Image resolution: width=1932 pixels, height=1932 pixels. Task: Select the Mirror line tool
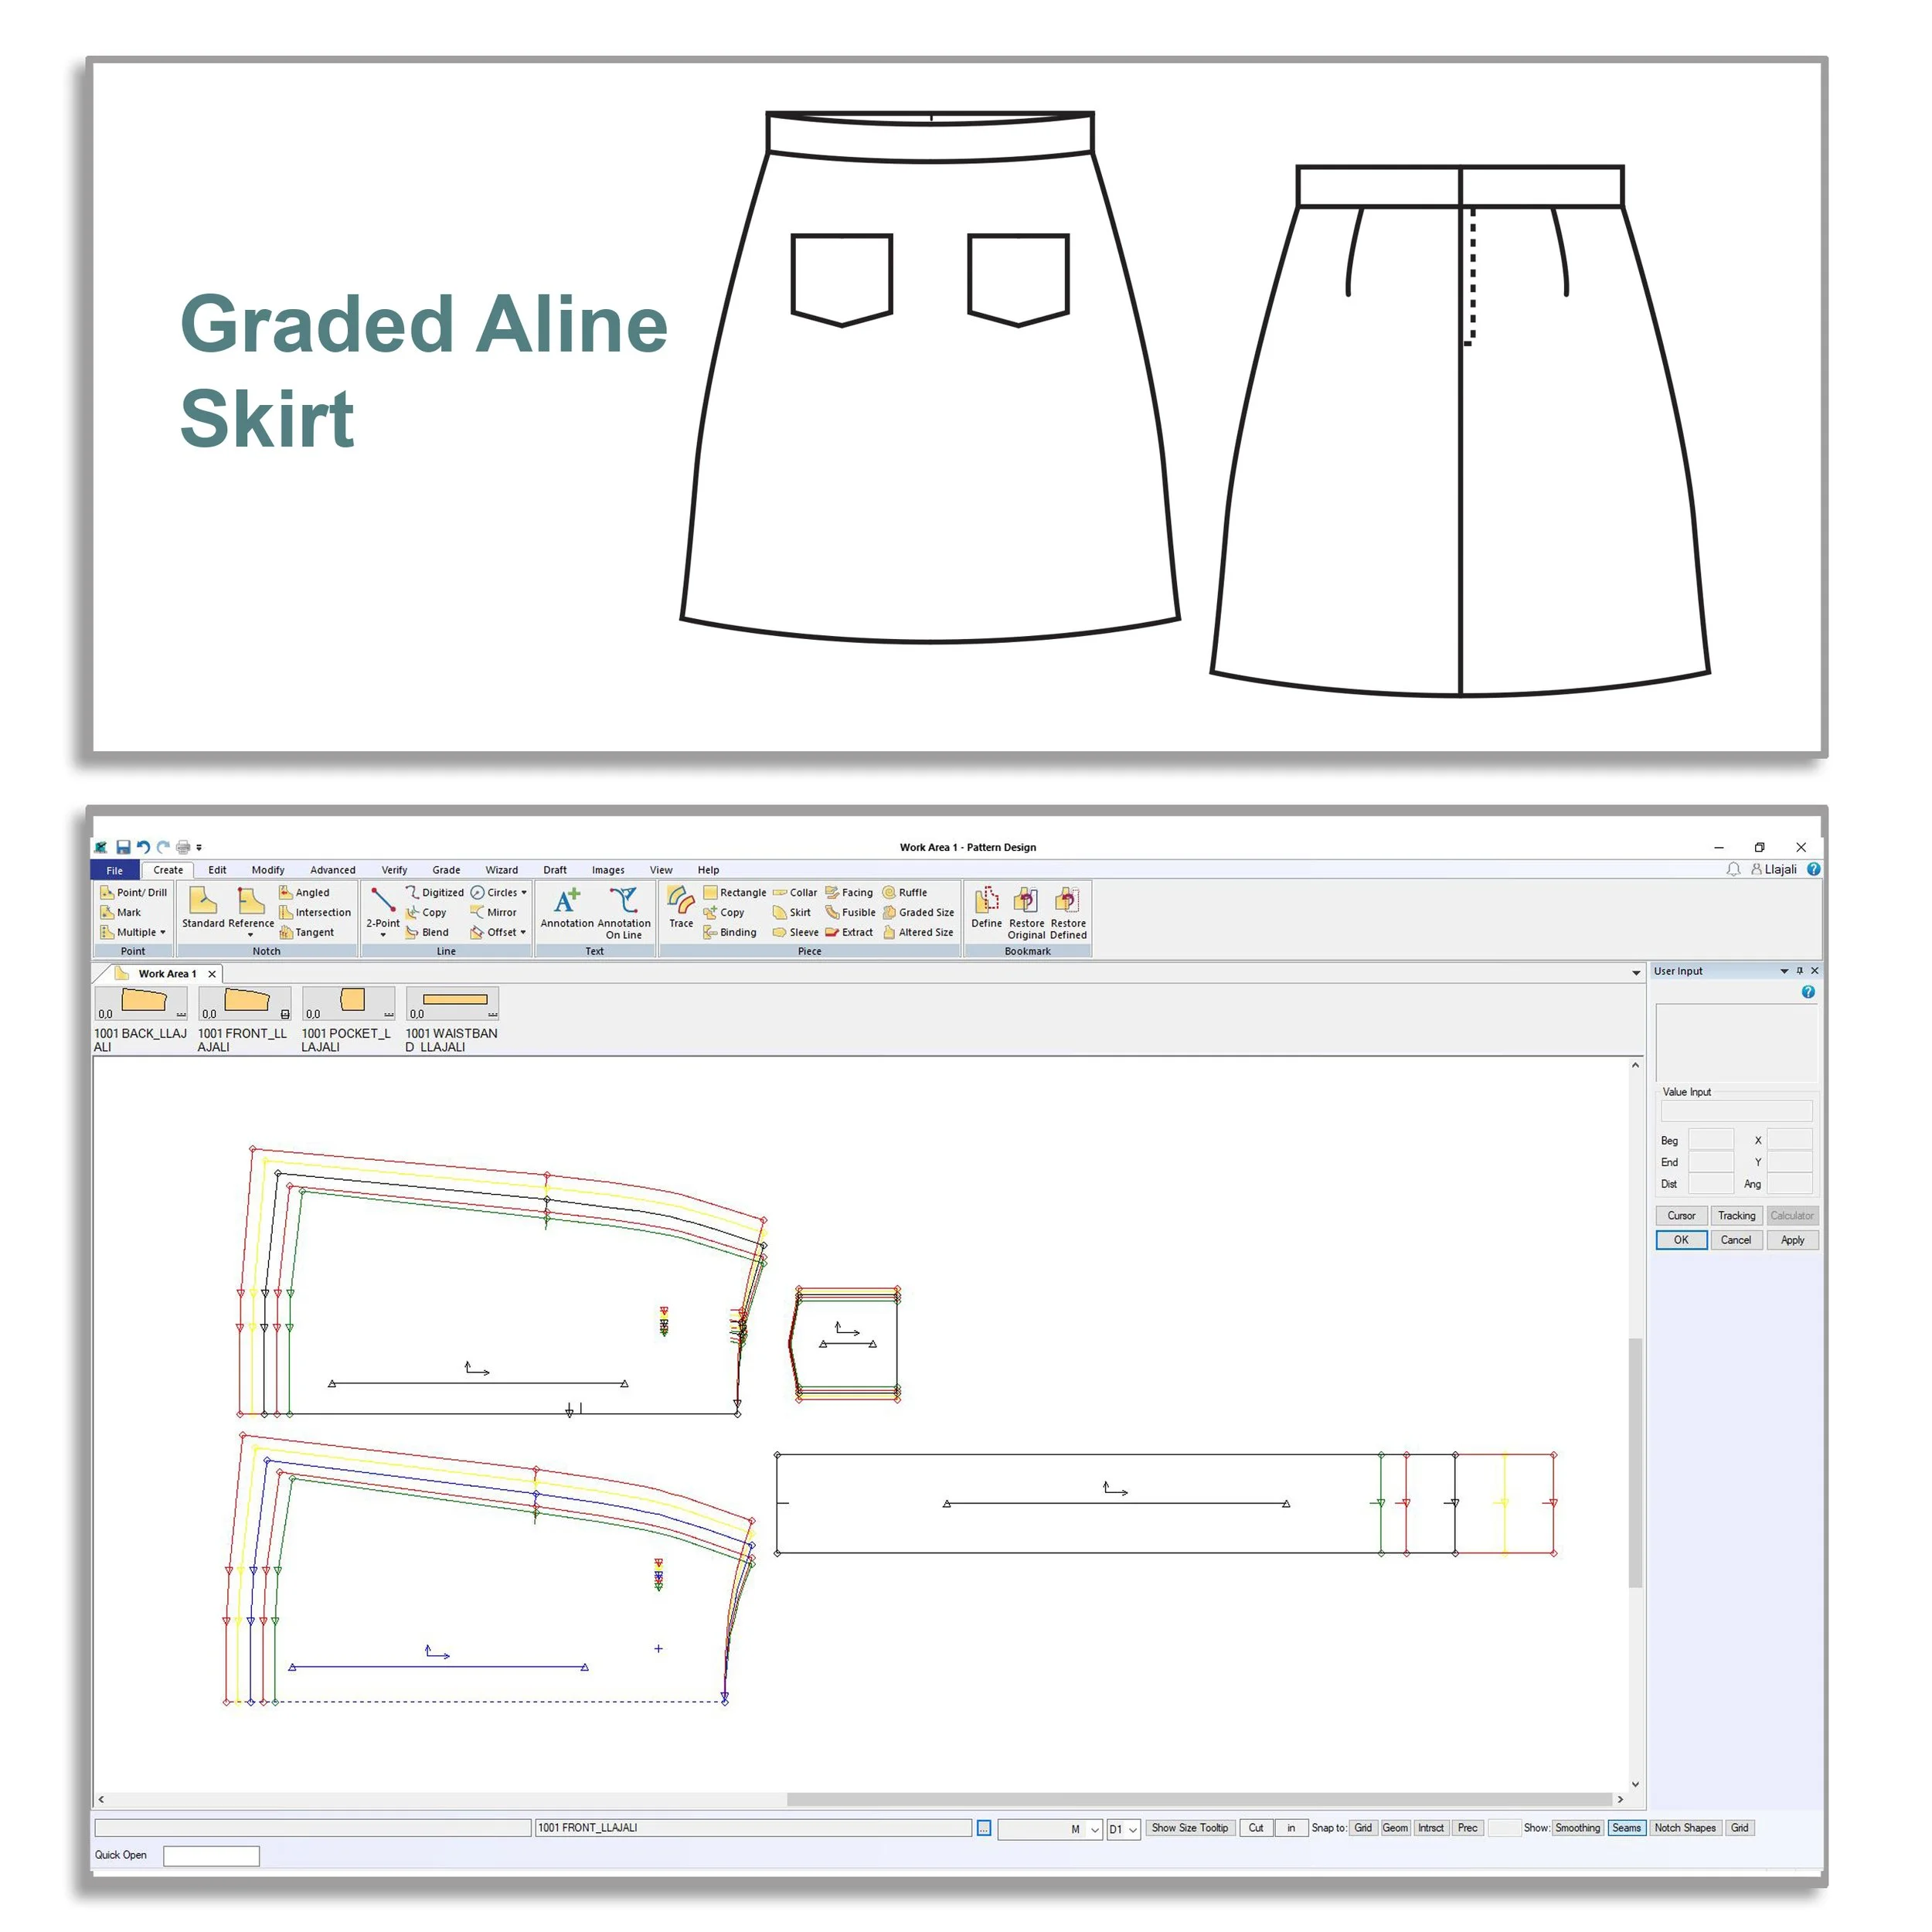[x=494, y=912]
